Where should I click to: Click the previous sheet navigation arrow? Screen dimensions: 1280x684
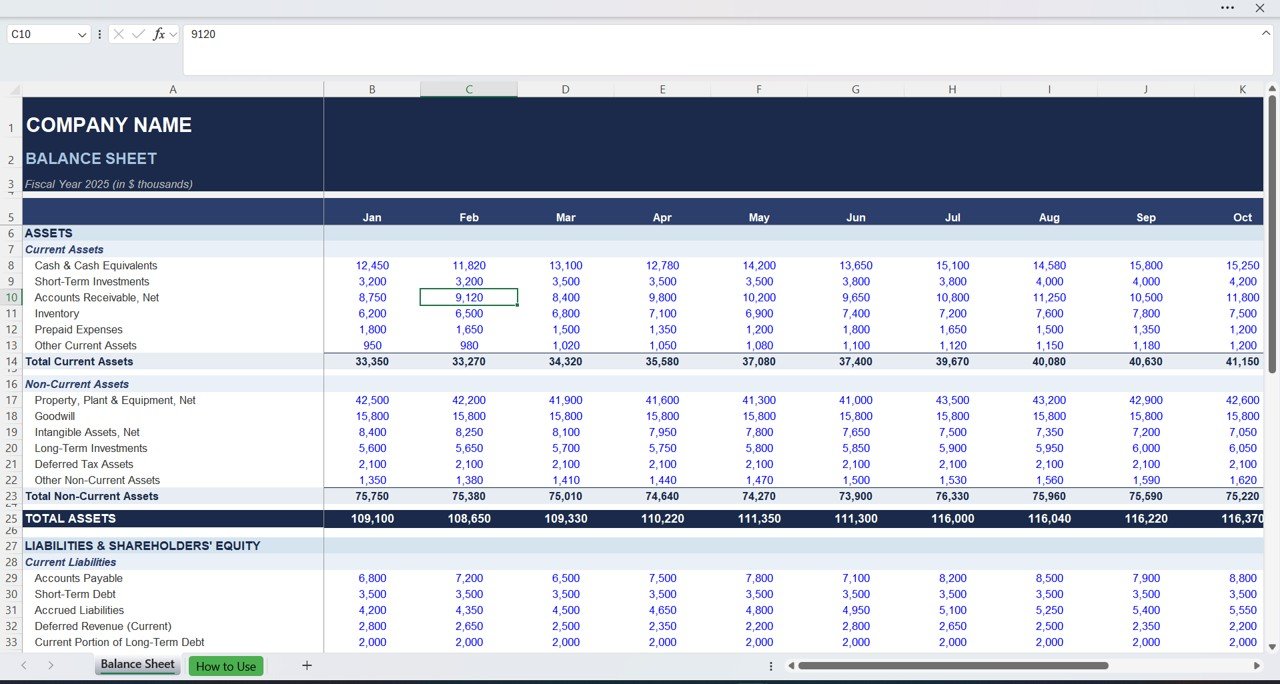pyautogui.click(x=22, y=665)
